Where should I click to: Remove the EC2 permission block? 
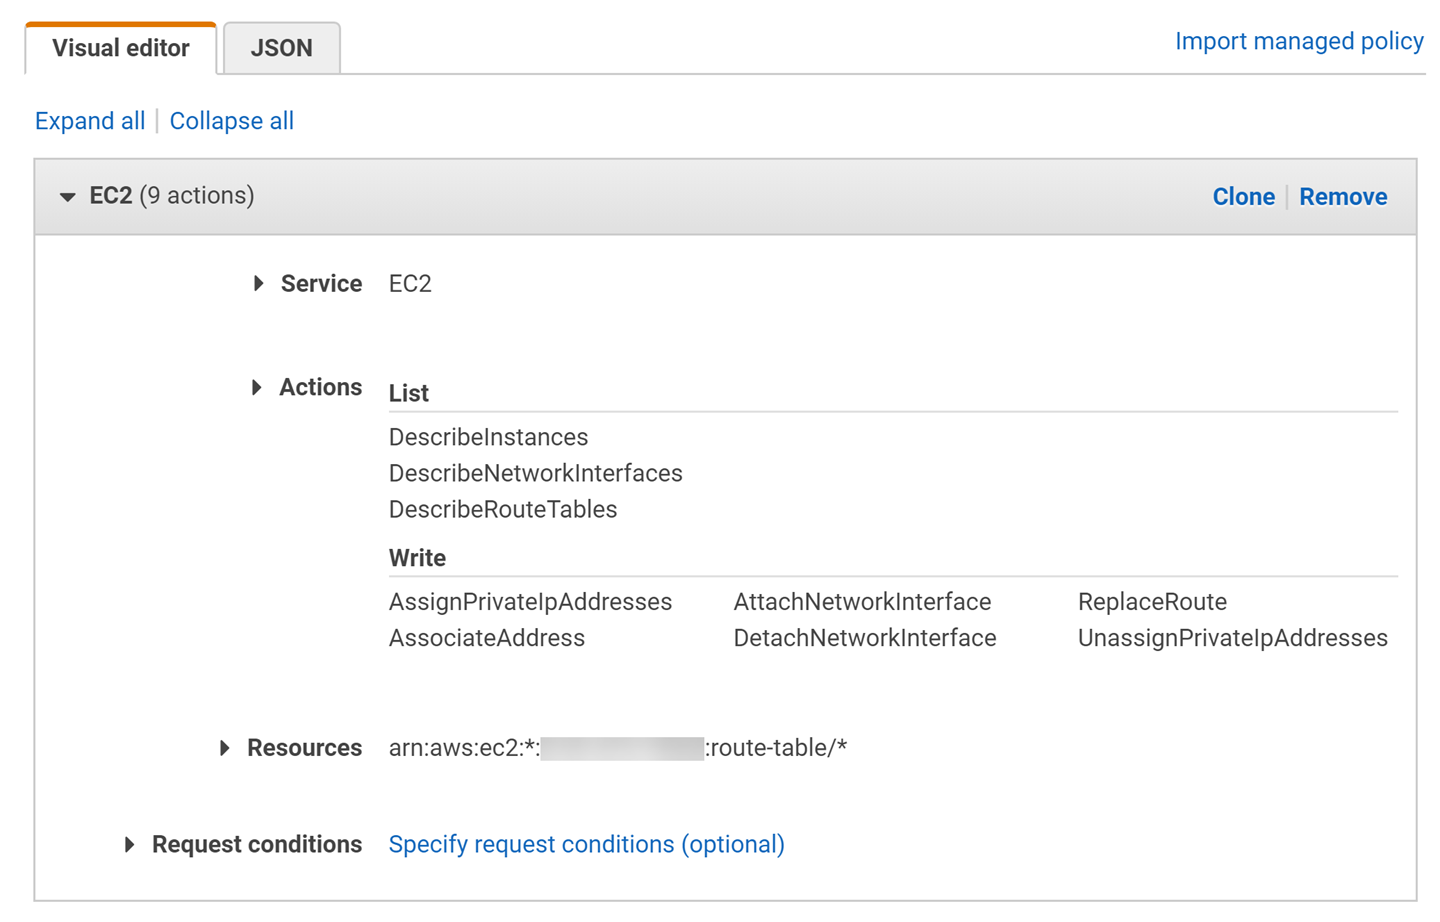[1342, 197]
